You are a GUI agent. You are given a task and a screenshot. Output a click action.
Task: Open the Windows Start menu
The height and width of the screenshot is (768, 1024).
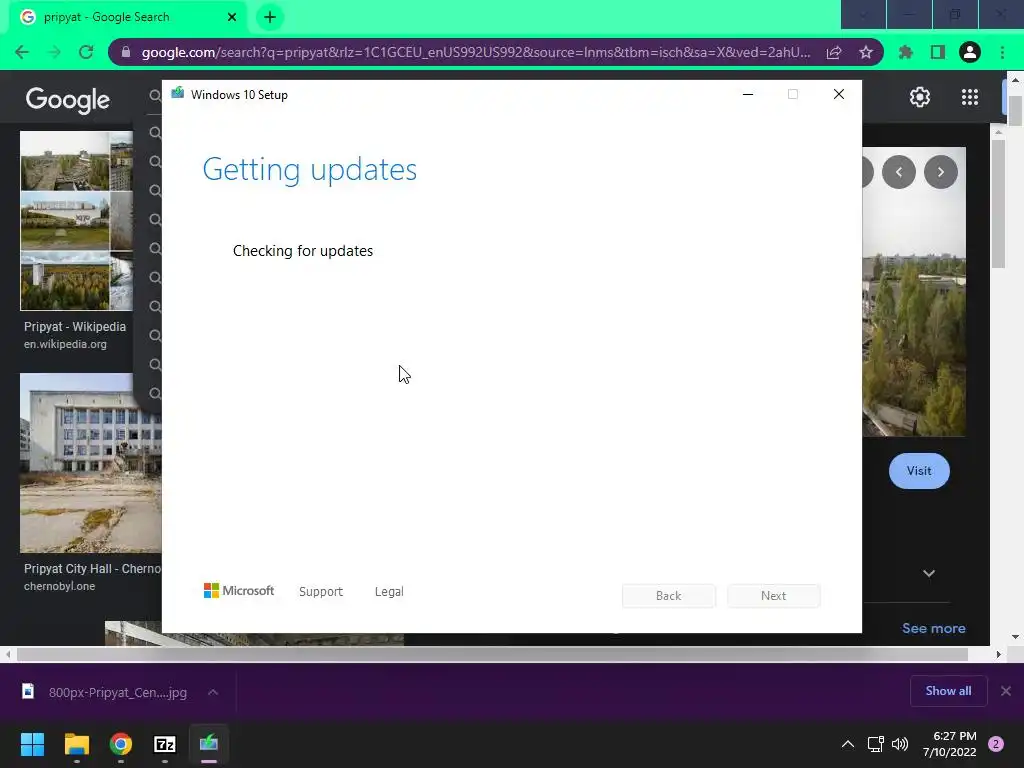[x=32, y=744]
